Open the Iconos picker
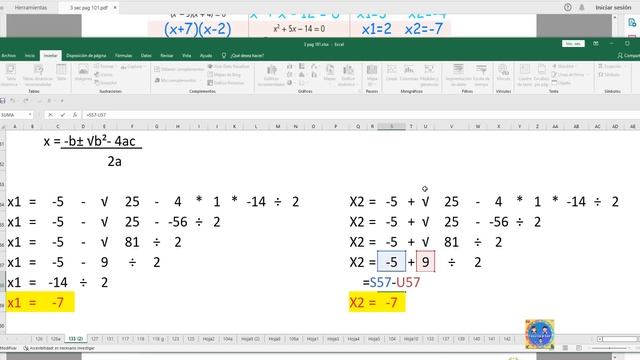Screen dimensions: 640x360 pyautogui.click(x=104, y=75)
